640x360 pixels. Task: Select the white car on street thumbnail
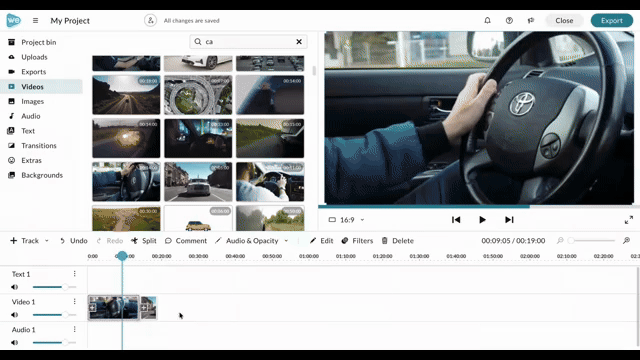click(198, 182)
